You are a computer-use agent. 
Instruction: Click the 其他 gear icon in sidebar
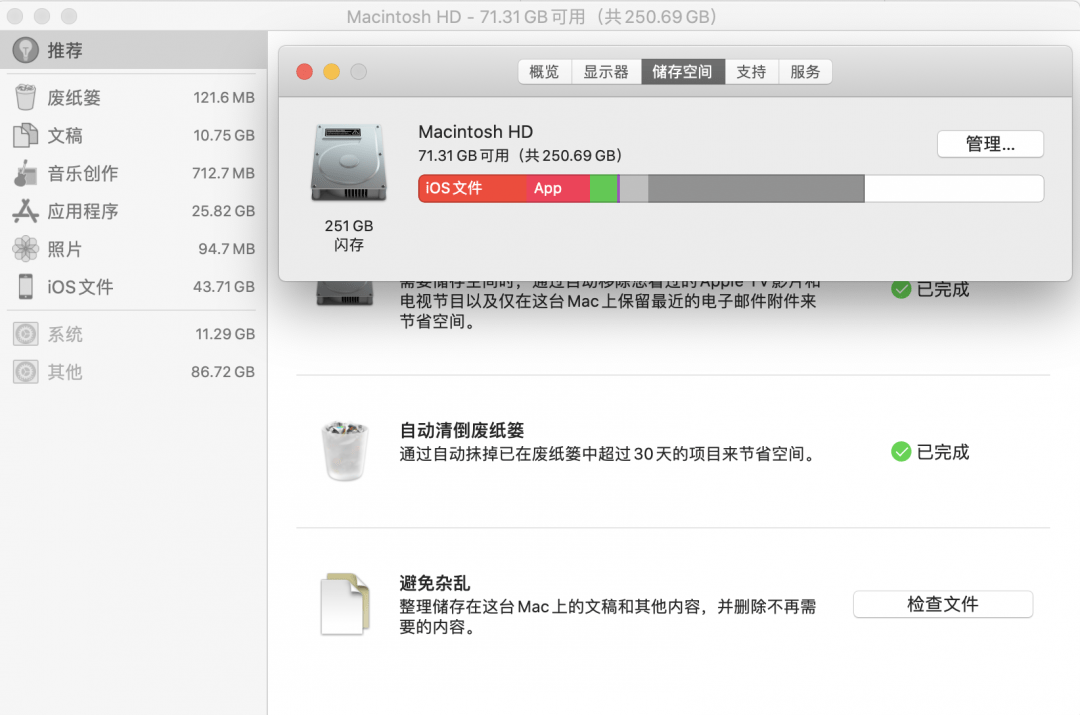pyautogui.click(x=25, y=372)
